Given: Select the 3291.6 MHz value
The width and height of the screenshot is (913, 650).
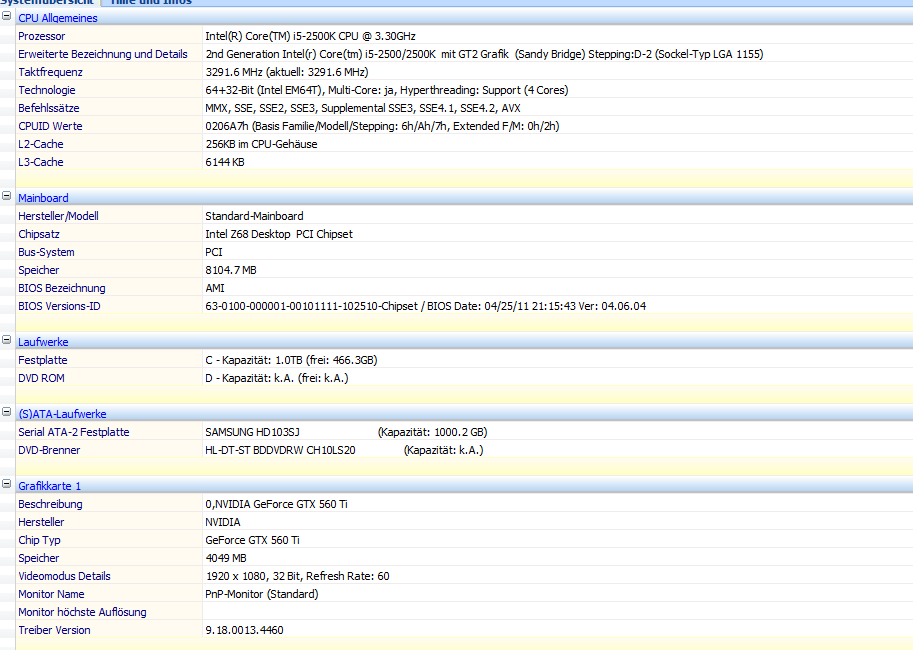Looking at the screenshot, I should [x=286, y=72].
